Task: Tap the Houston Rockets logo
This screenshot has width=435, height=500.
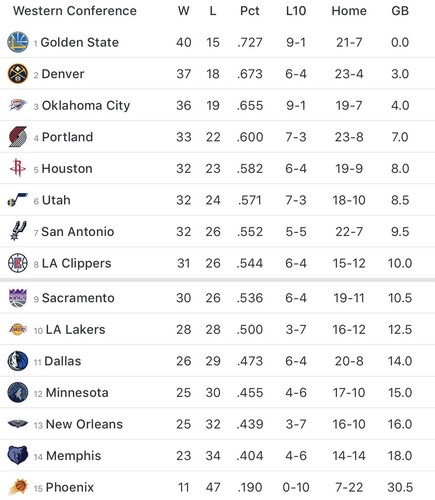Action: coord(18,168)
